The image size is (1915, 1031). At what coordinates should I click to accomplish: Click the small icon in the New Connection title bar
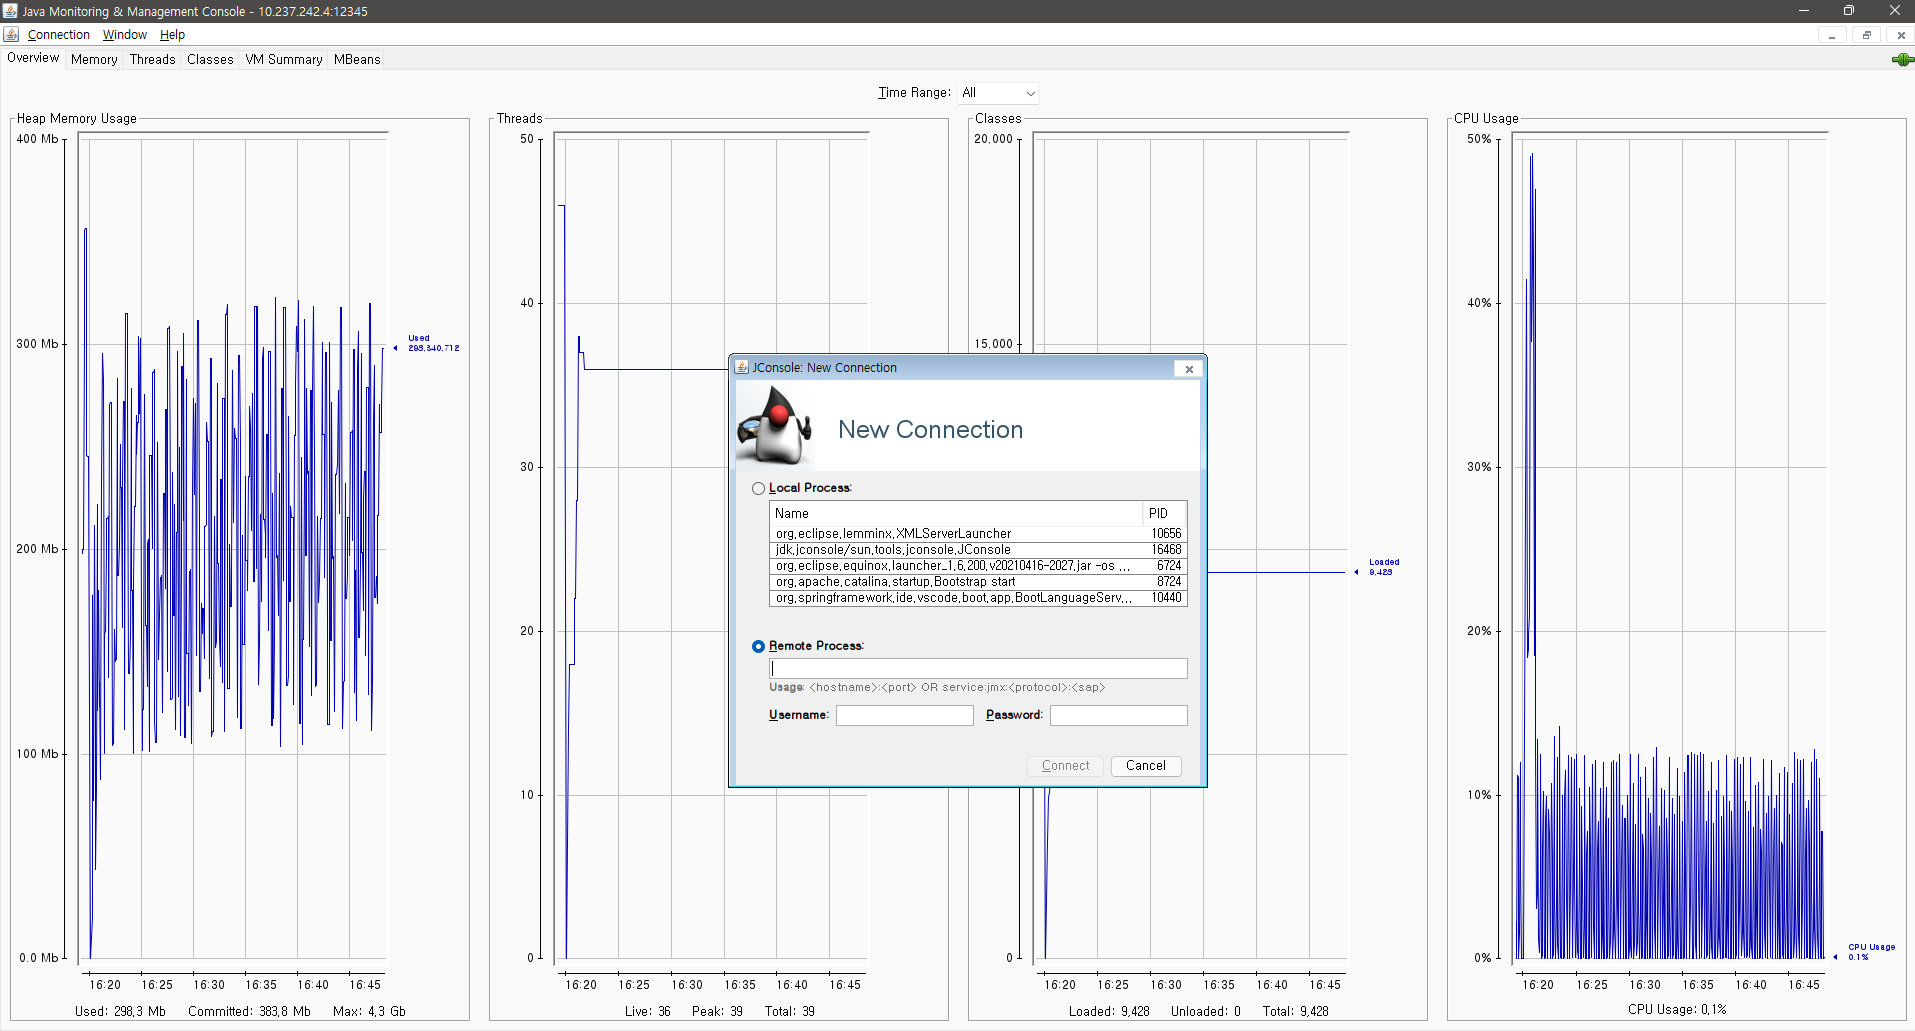(x=741, y=367)
